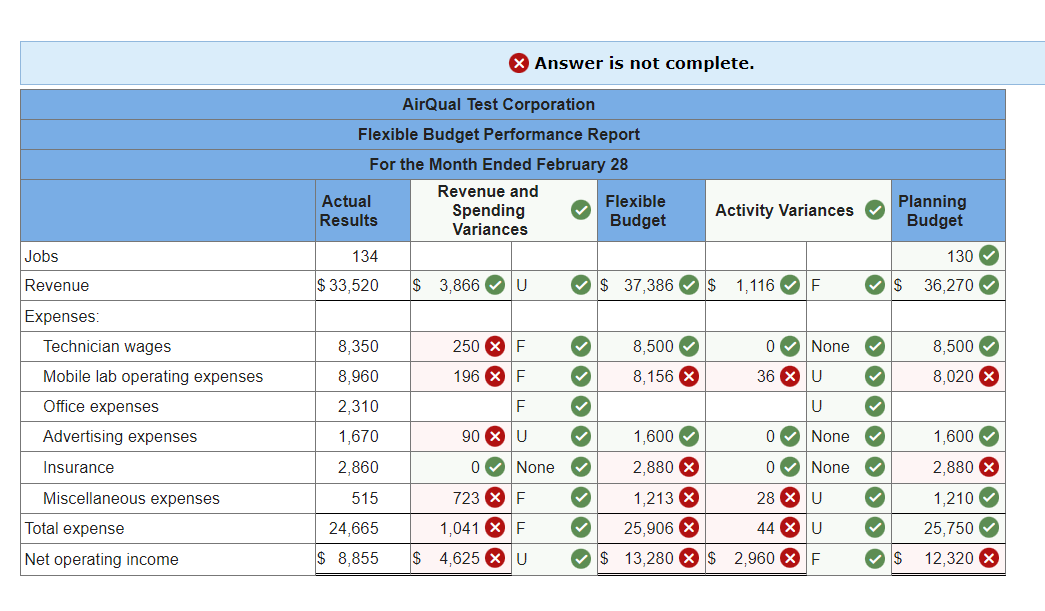
Task: Click the empty Office expenses activity variance field
Action: pos(756,406)
